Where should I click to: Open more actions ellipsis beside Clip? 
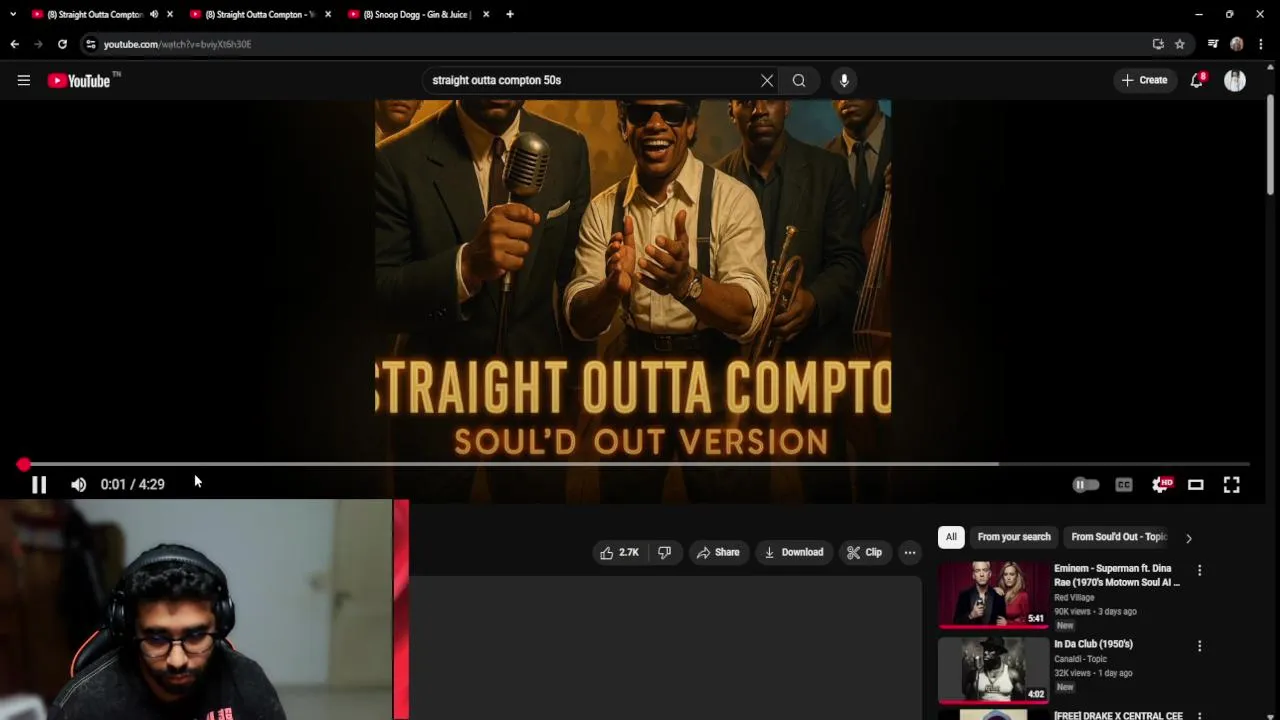click(x=910, y=552)
